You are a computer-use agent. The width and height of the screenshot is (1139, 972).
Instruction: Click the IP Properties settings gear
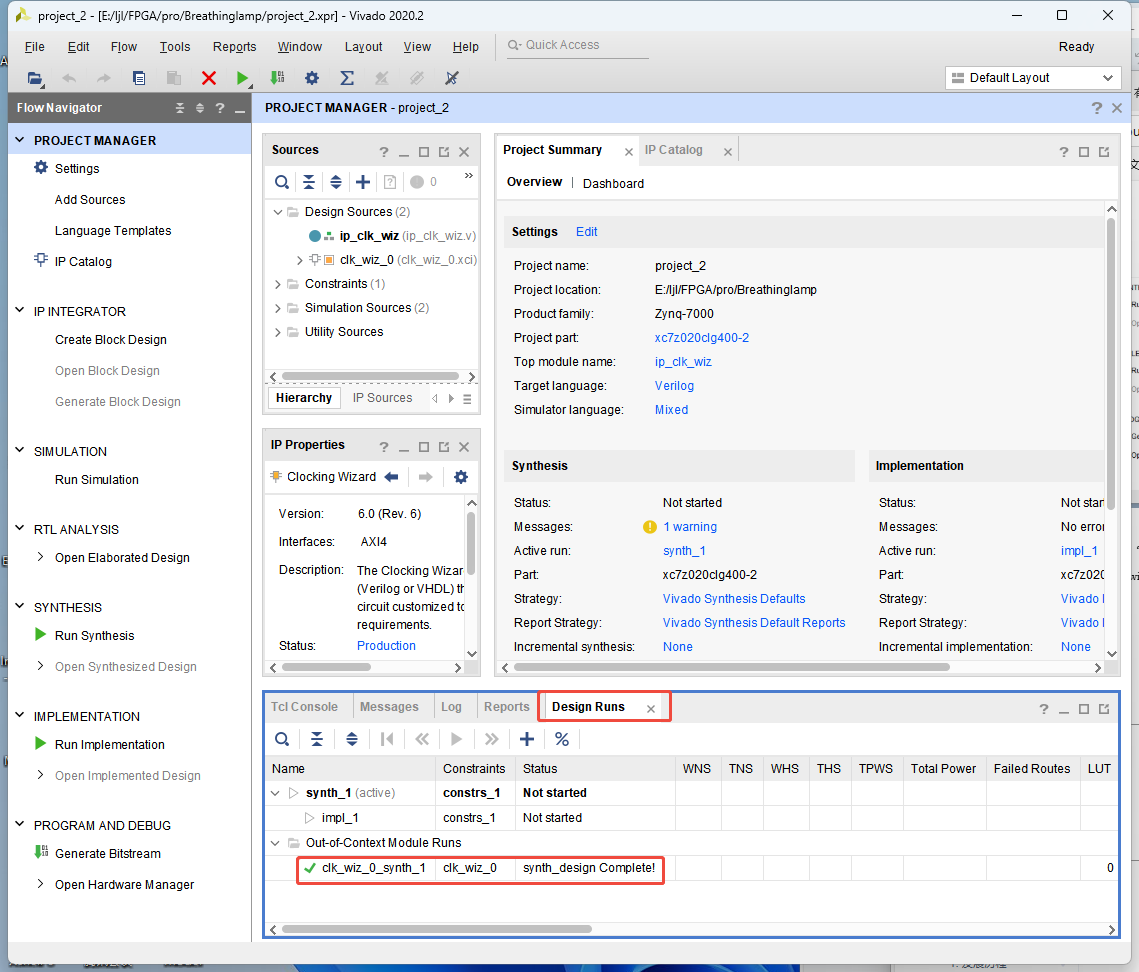[x=461, y=477]
